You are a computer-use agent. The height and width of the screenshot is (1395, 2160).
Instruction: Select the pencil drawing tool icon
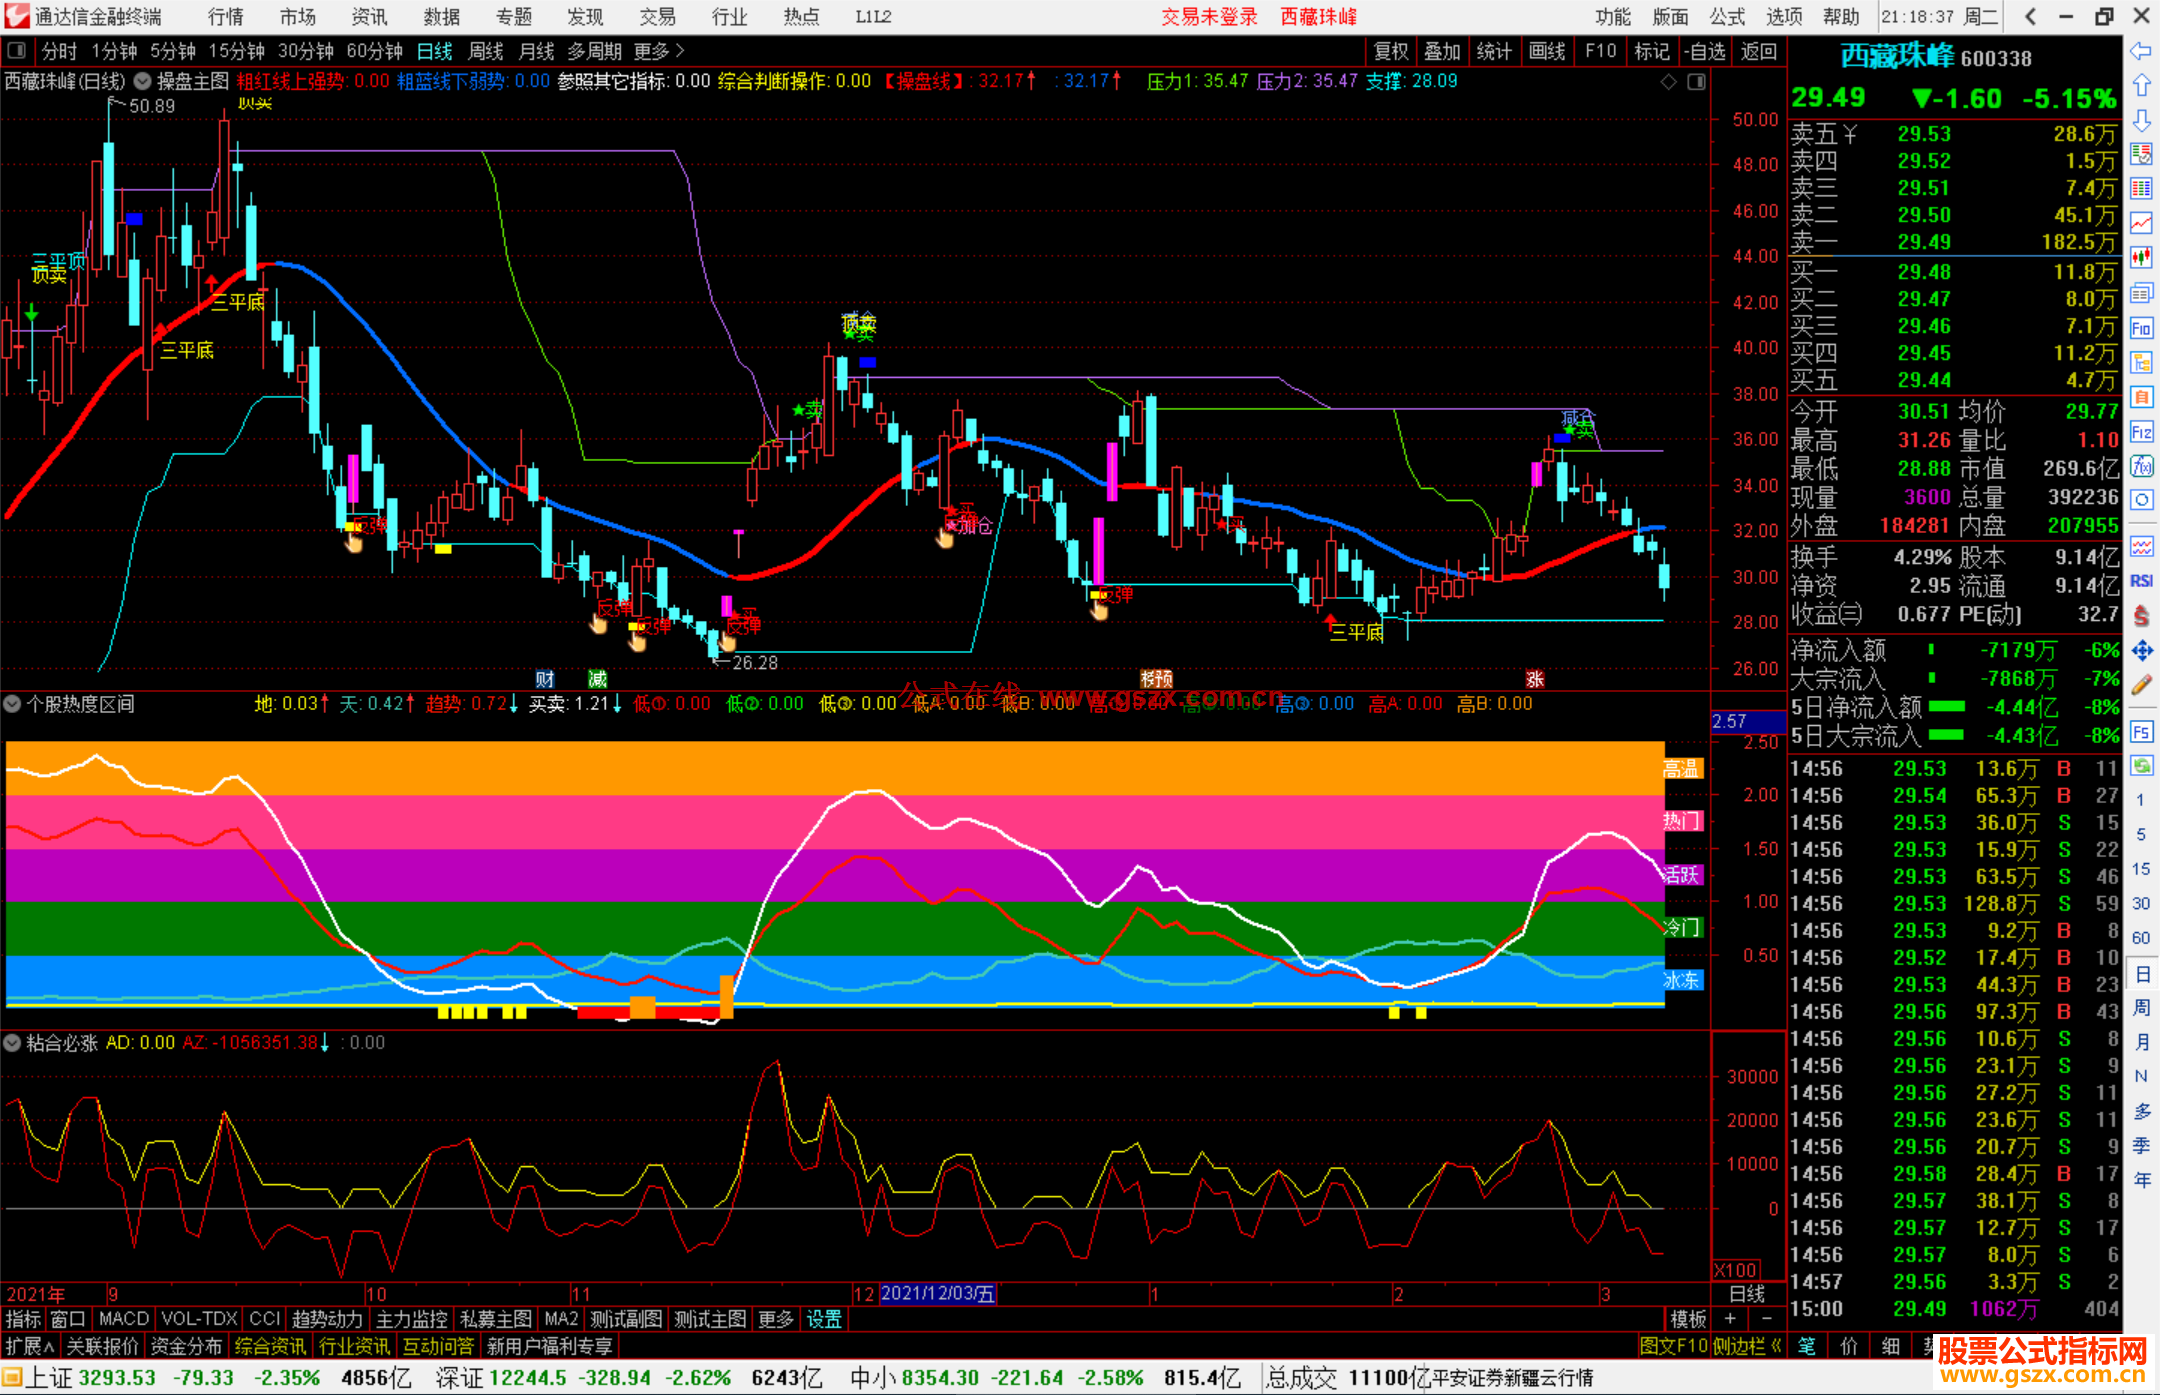tap(2141, 686)
